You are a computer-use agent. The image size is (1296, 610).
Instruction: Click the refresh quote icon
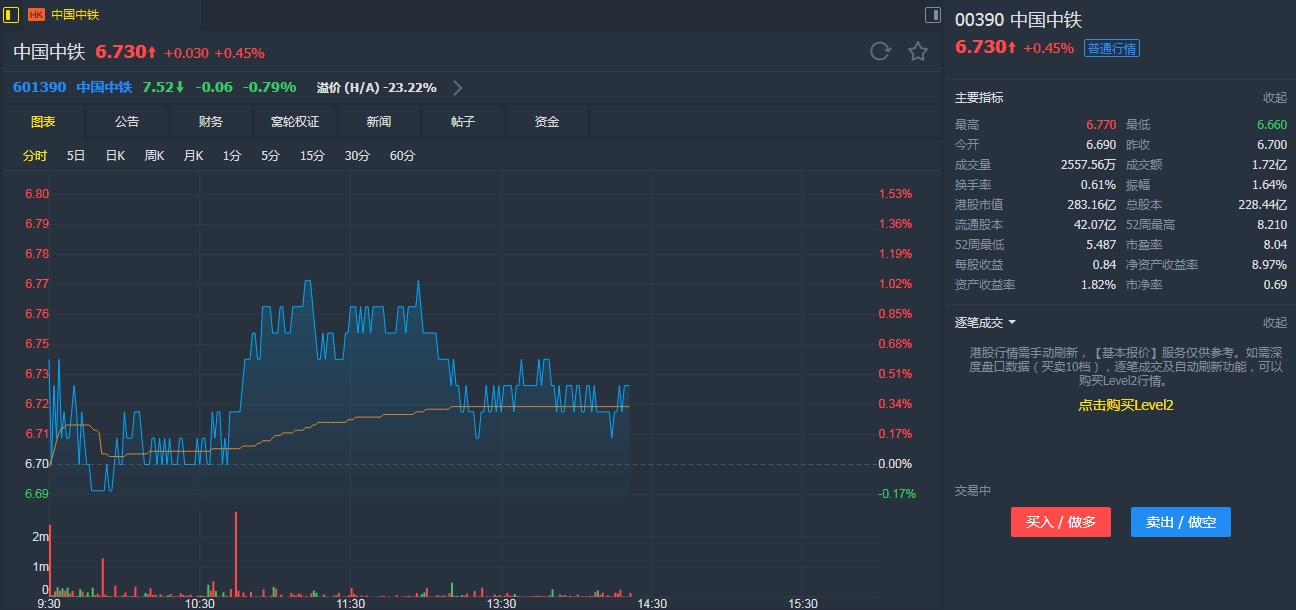coord(880,52)
